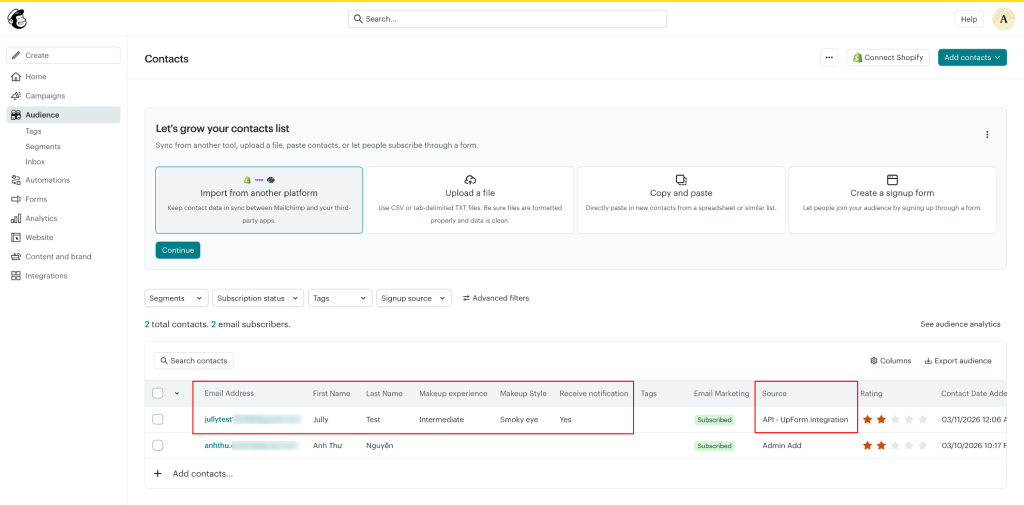Click the Columns gear icon
Screen dimensions: 1024x505
coord(874,361)
